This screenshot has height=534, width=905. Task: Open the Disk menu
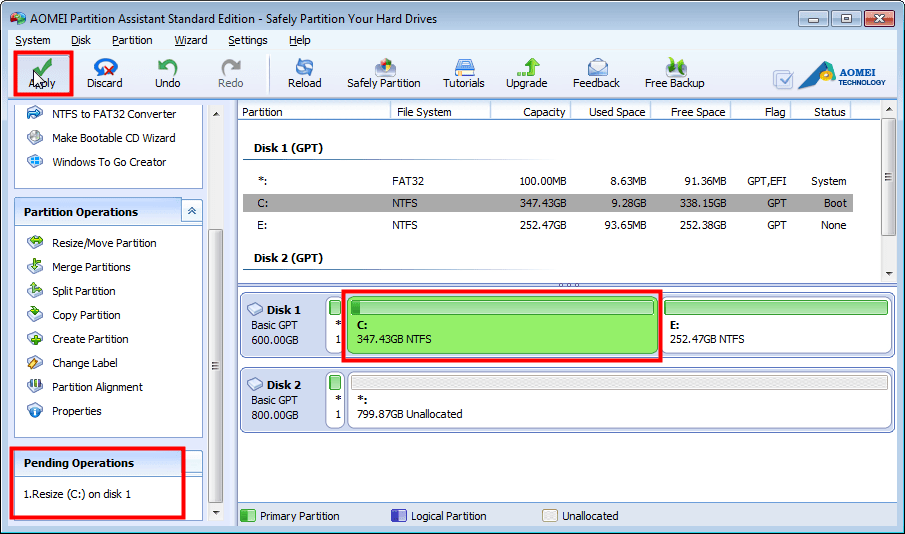click(x=81, y=40)
